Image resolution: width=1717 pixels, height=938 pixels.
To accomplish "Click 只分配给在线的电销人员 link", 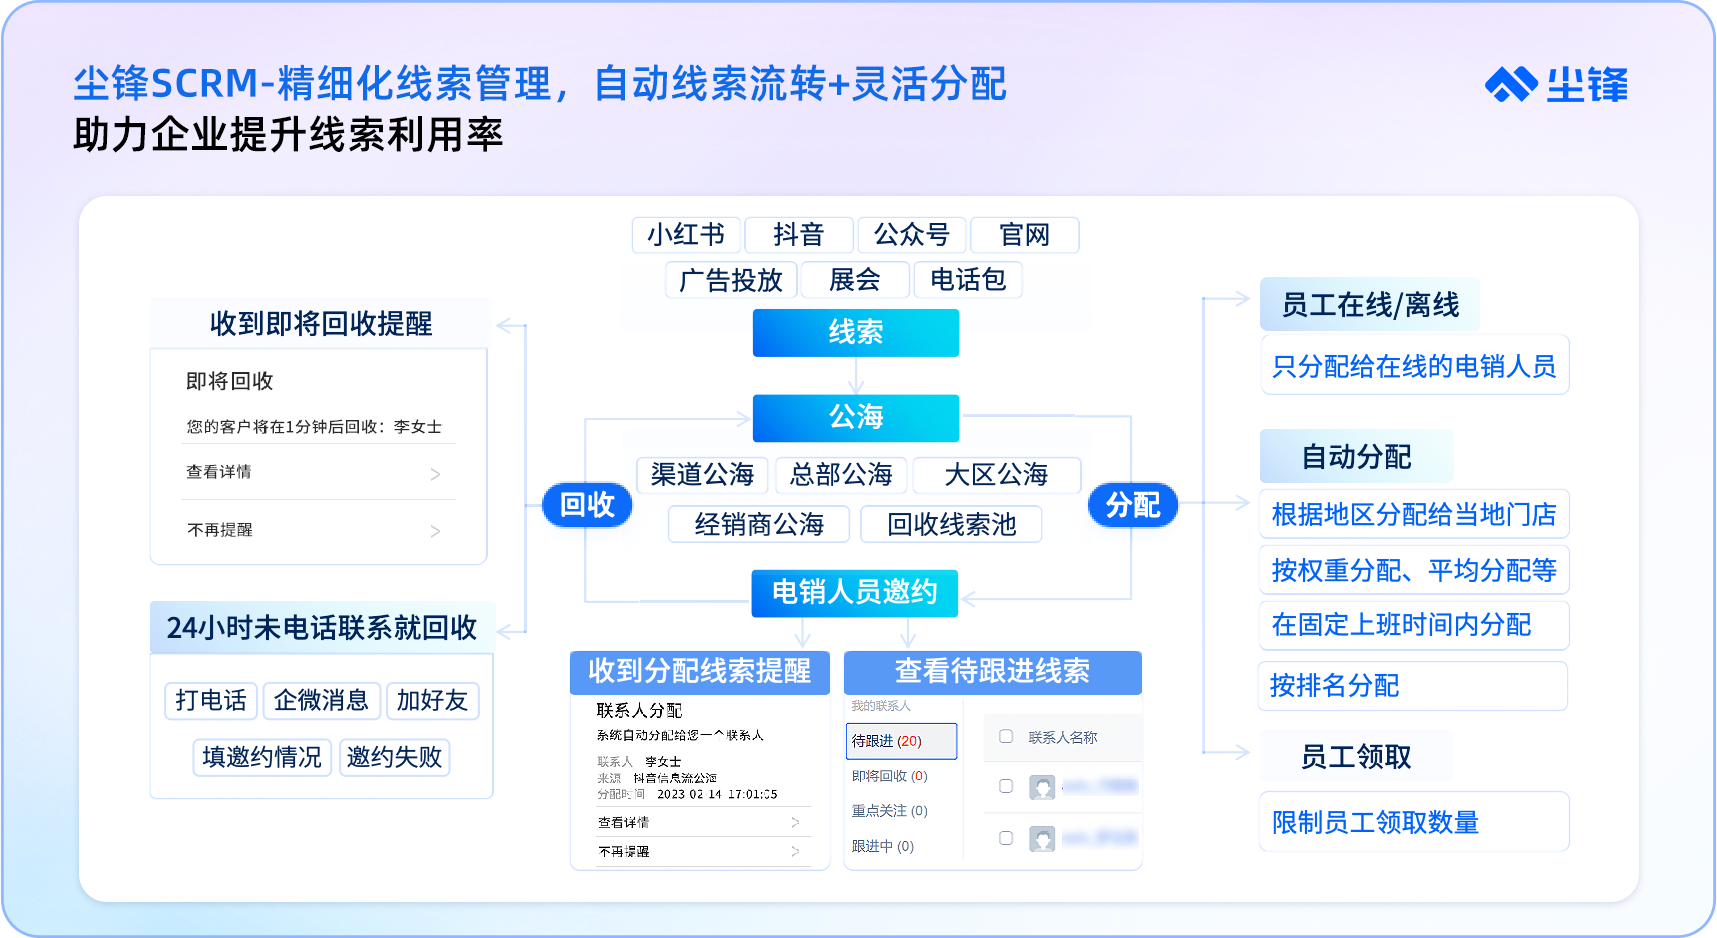I will (x=1413, y=367).
